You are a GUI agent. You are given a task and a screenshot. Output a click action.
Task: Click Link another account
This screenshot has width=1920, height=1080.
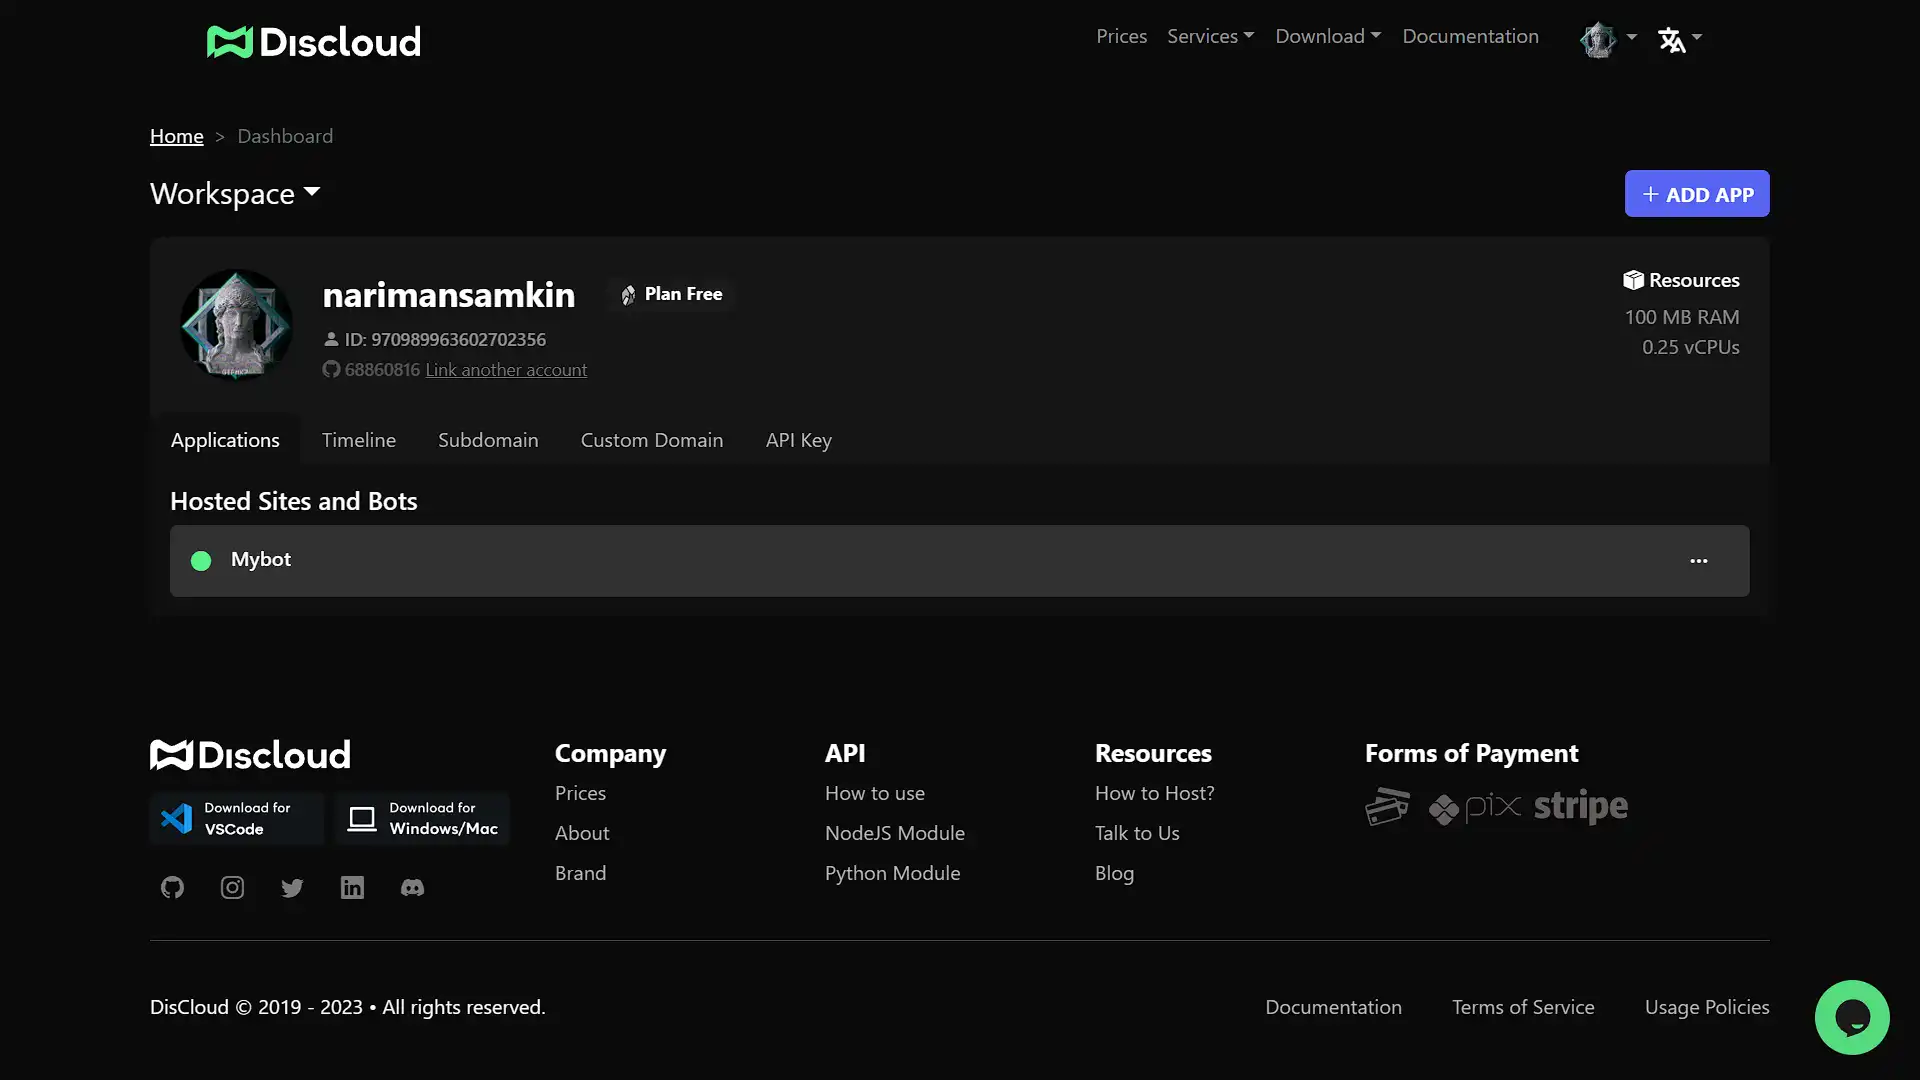(x=506, y=370)
